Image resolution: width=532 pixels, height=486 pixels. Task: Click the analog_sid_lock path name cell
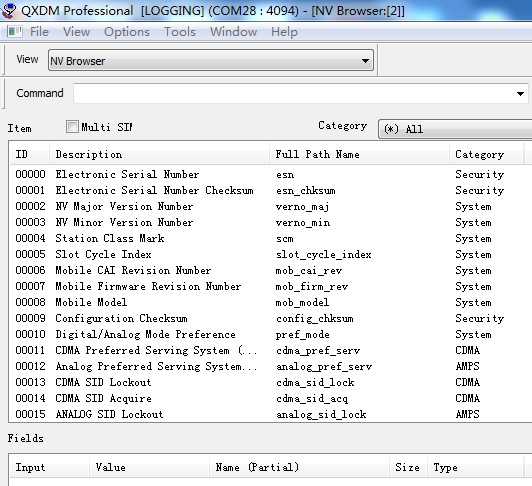pos(321,415)
